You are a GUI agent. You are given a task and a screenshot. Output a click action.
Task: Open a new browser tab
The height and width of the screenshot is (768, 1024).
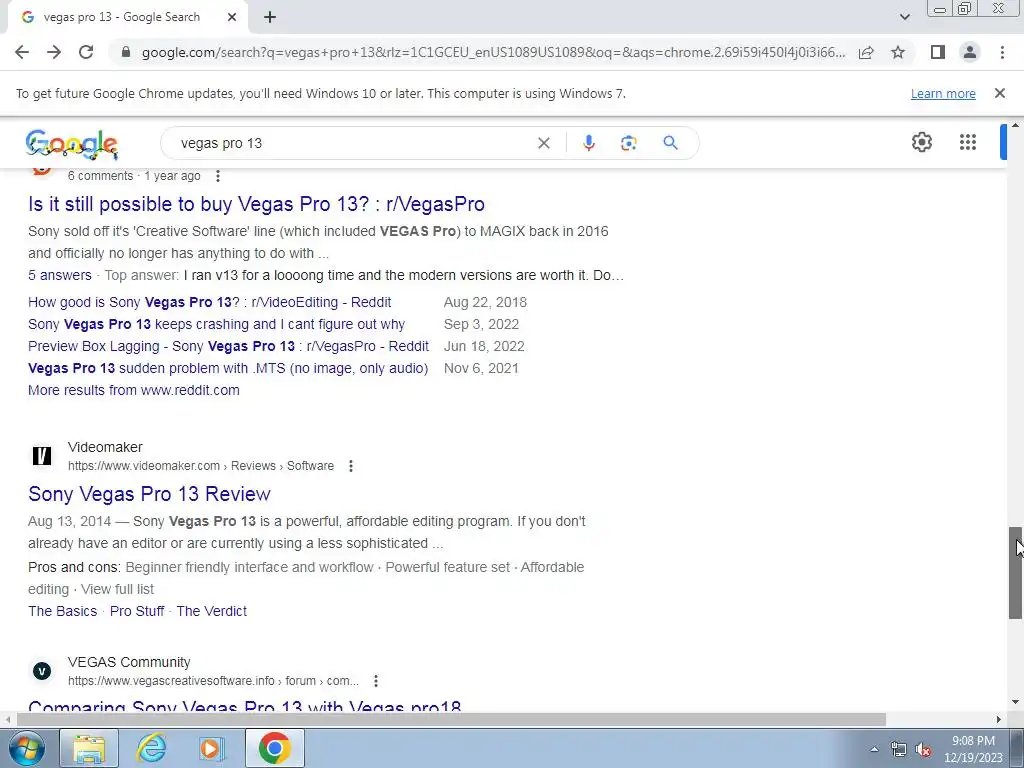[270, 17]
